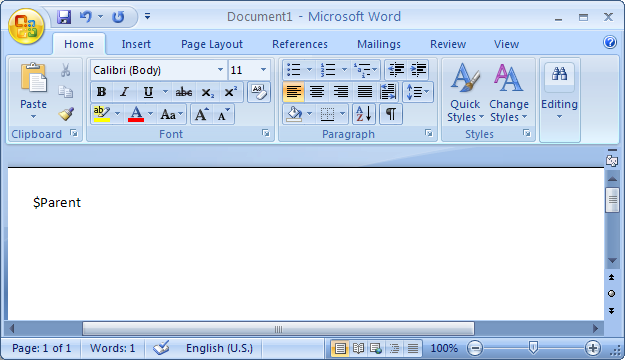Decrease the paragraph indent
625x360 pixels.
396,70
